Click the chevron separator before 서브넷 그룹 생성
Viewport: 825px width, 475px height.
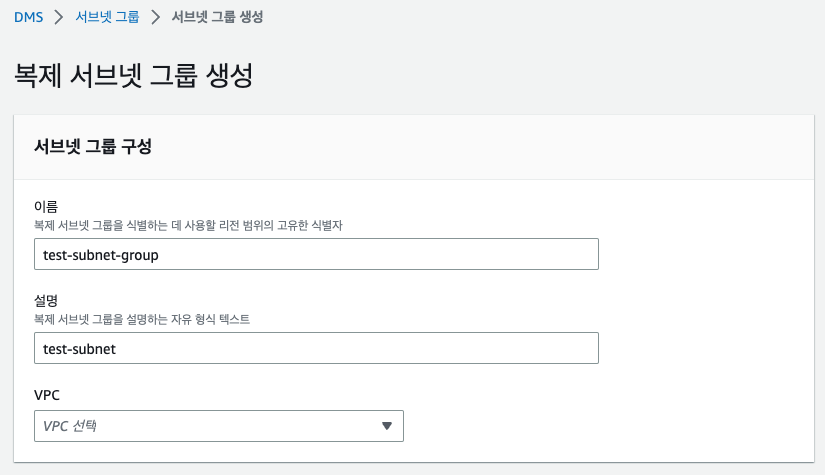pyautogui.click(x=155, y=17)
